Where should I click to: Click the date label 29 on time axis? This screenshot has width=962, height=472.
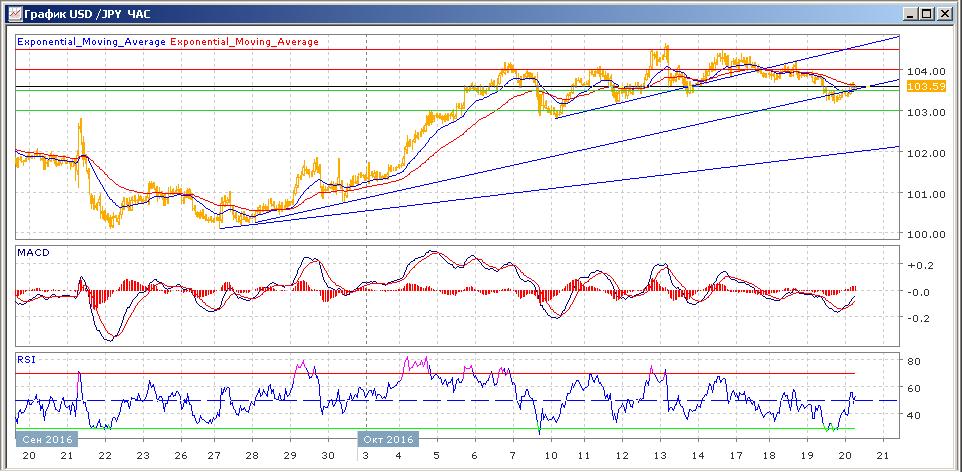click(290, 456)
